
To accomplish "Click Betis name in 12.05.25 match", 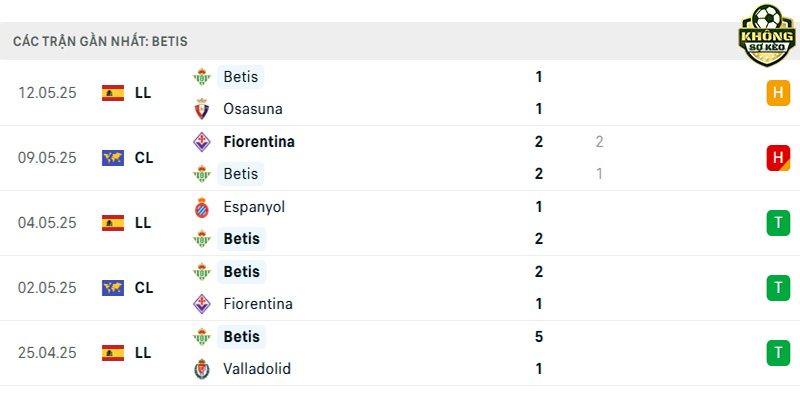I will tap(241, 77).
